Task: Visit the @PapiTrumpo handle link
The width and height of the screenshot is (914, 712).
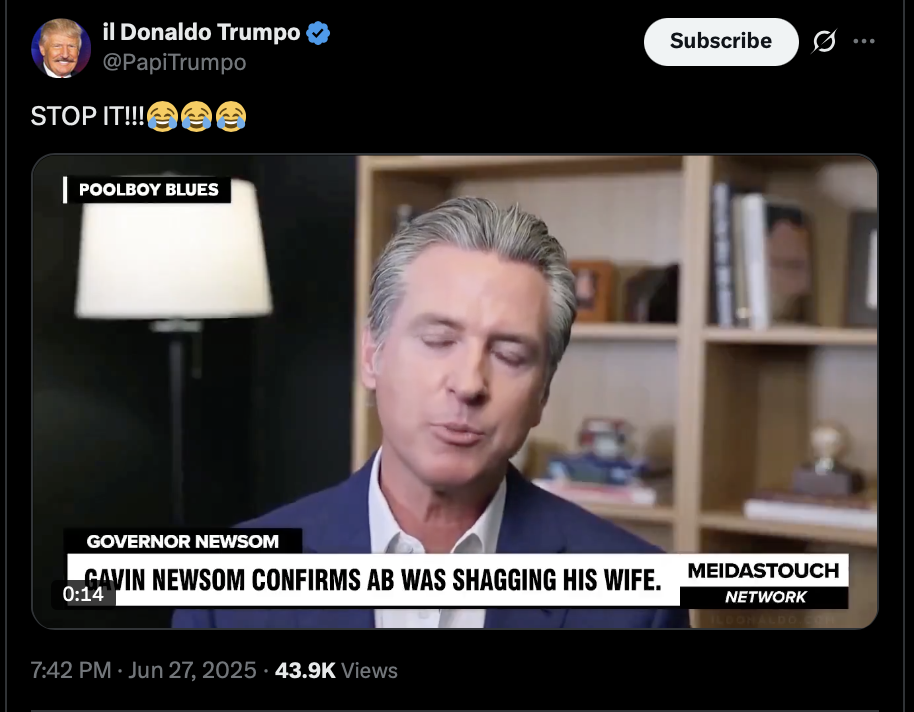Action: pyautogui.click(x=174, y=62)
